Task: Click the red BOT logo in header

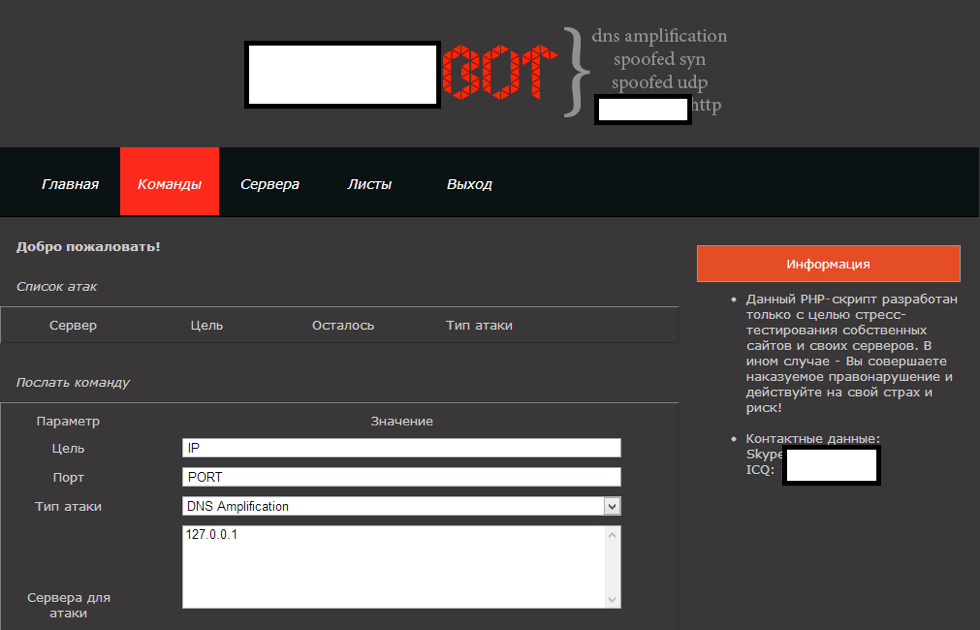Action: (498, 73)
